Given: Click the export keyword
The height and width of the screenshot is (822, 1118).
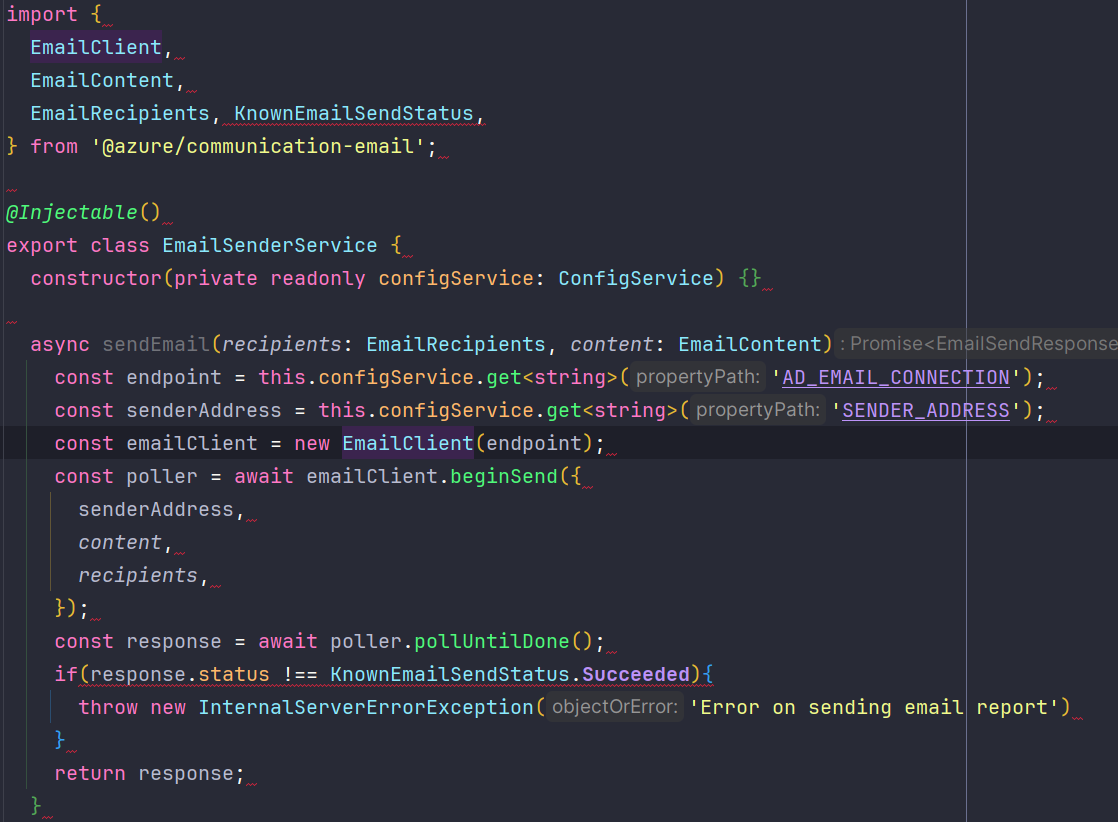Looking at the screenshot, I should pos(41,245).
